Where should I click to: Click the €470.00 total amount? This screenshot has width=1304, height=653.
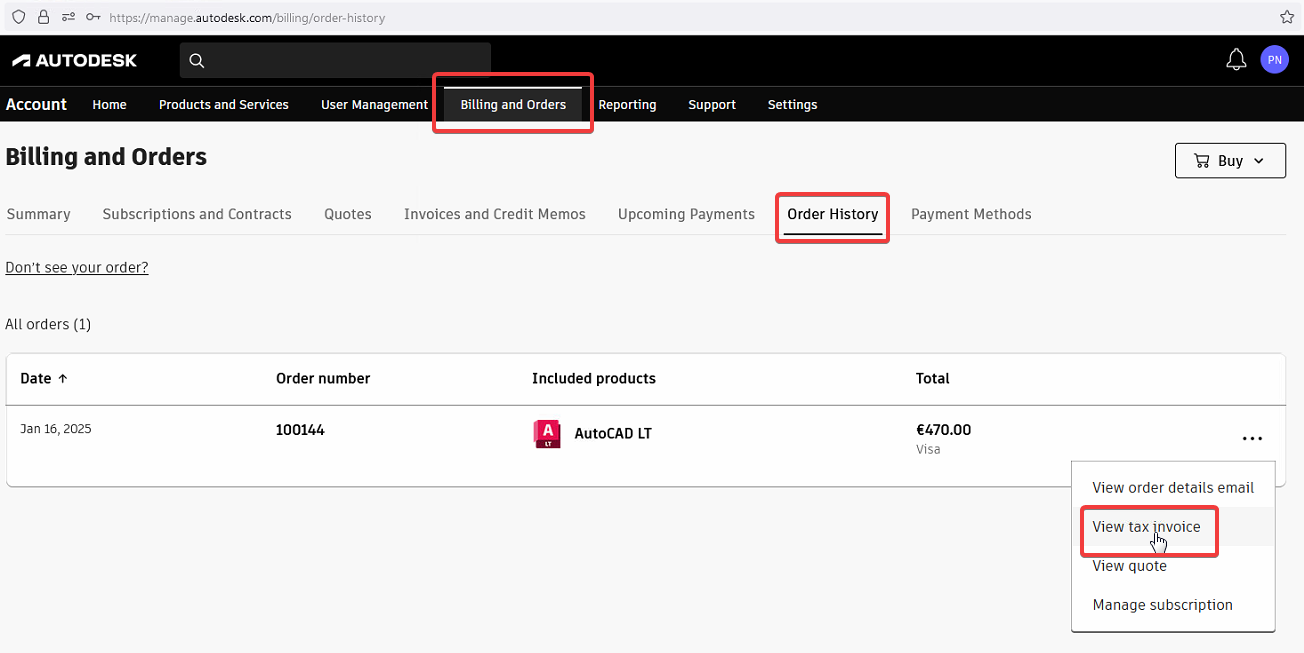point(943,430)
